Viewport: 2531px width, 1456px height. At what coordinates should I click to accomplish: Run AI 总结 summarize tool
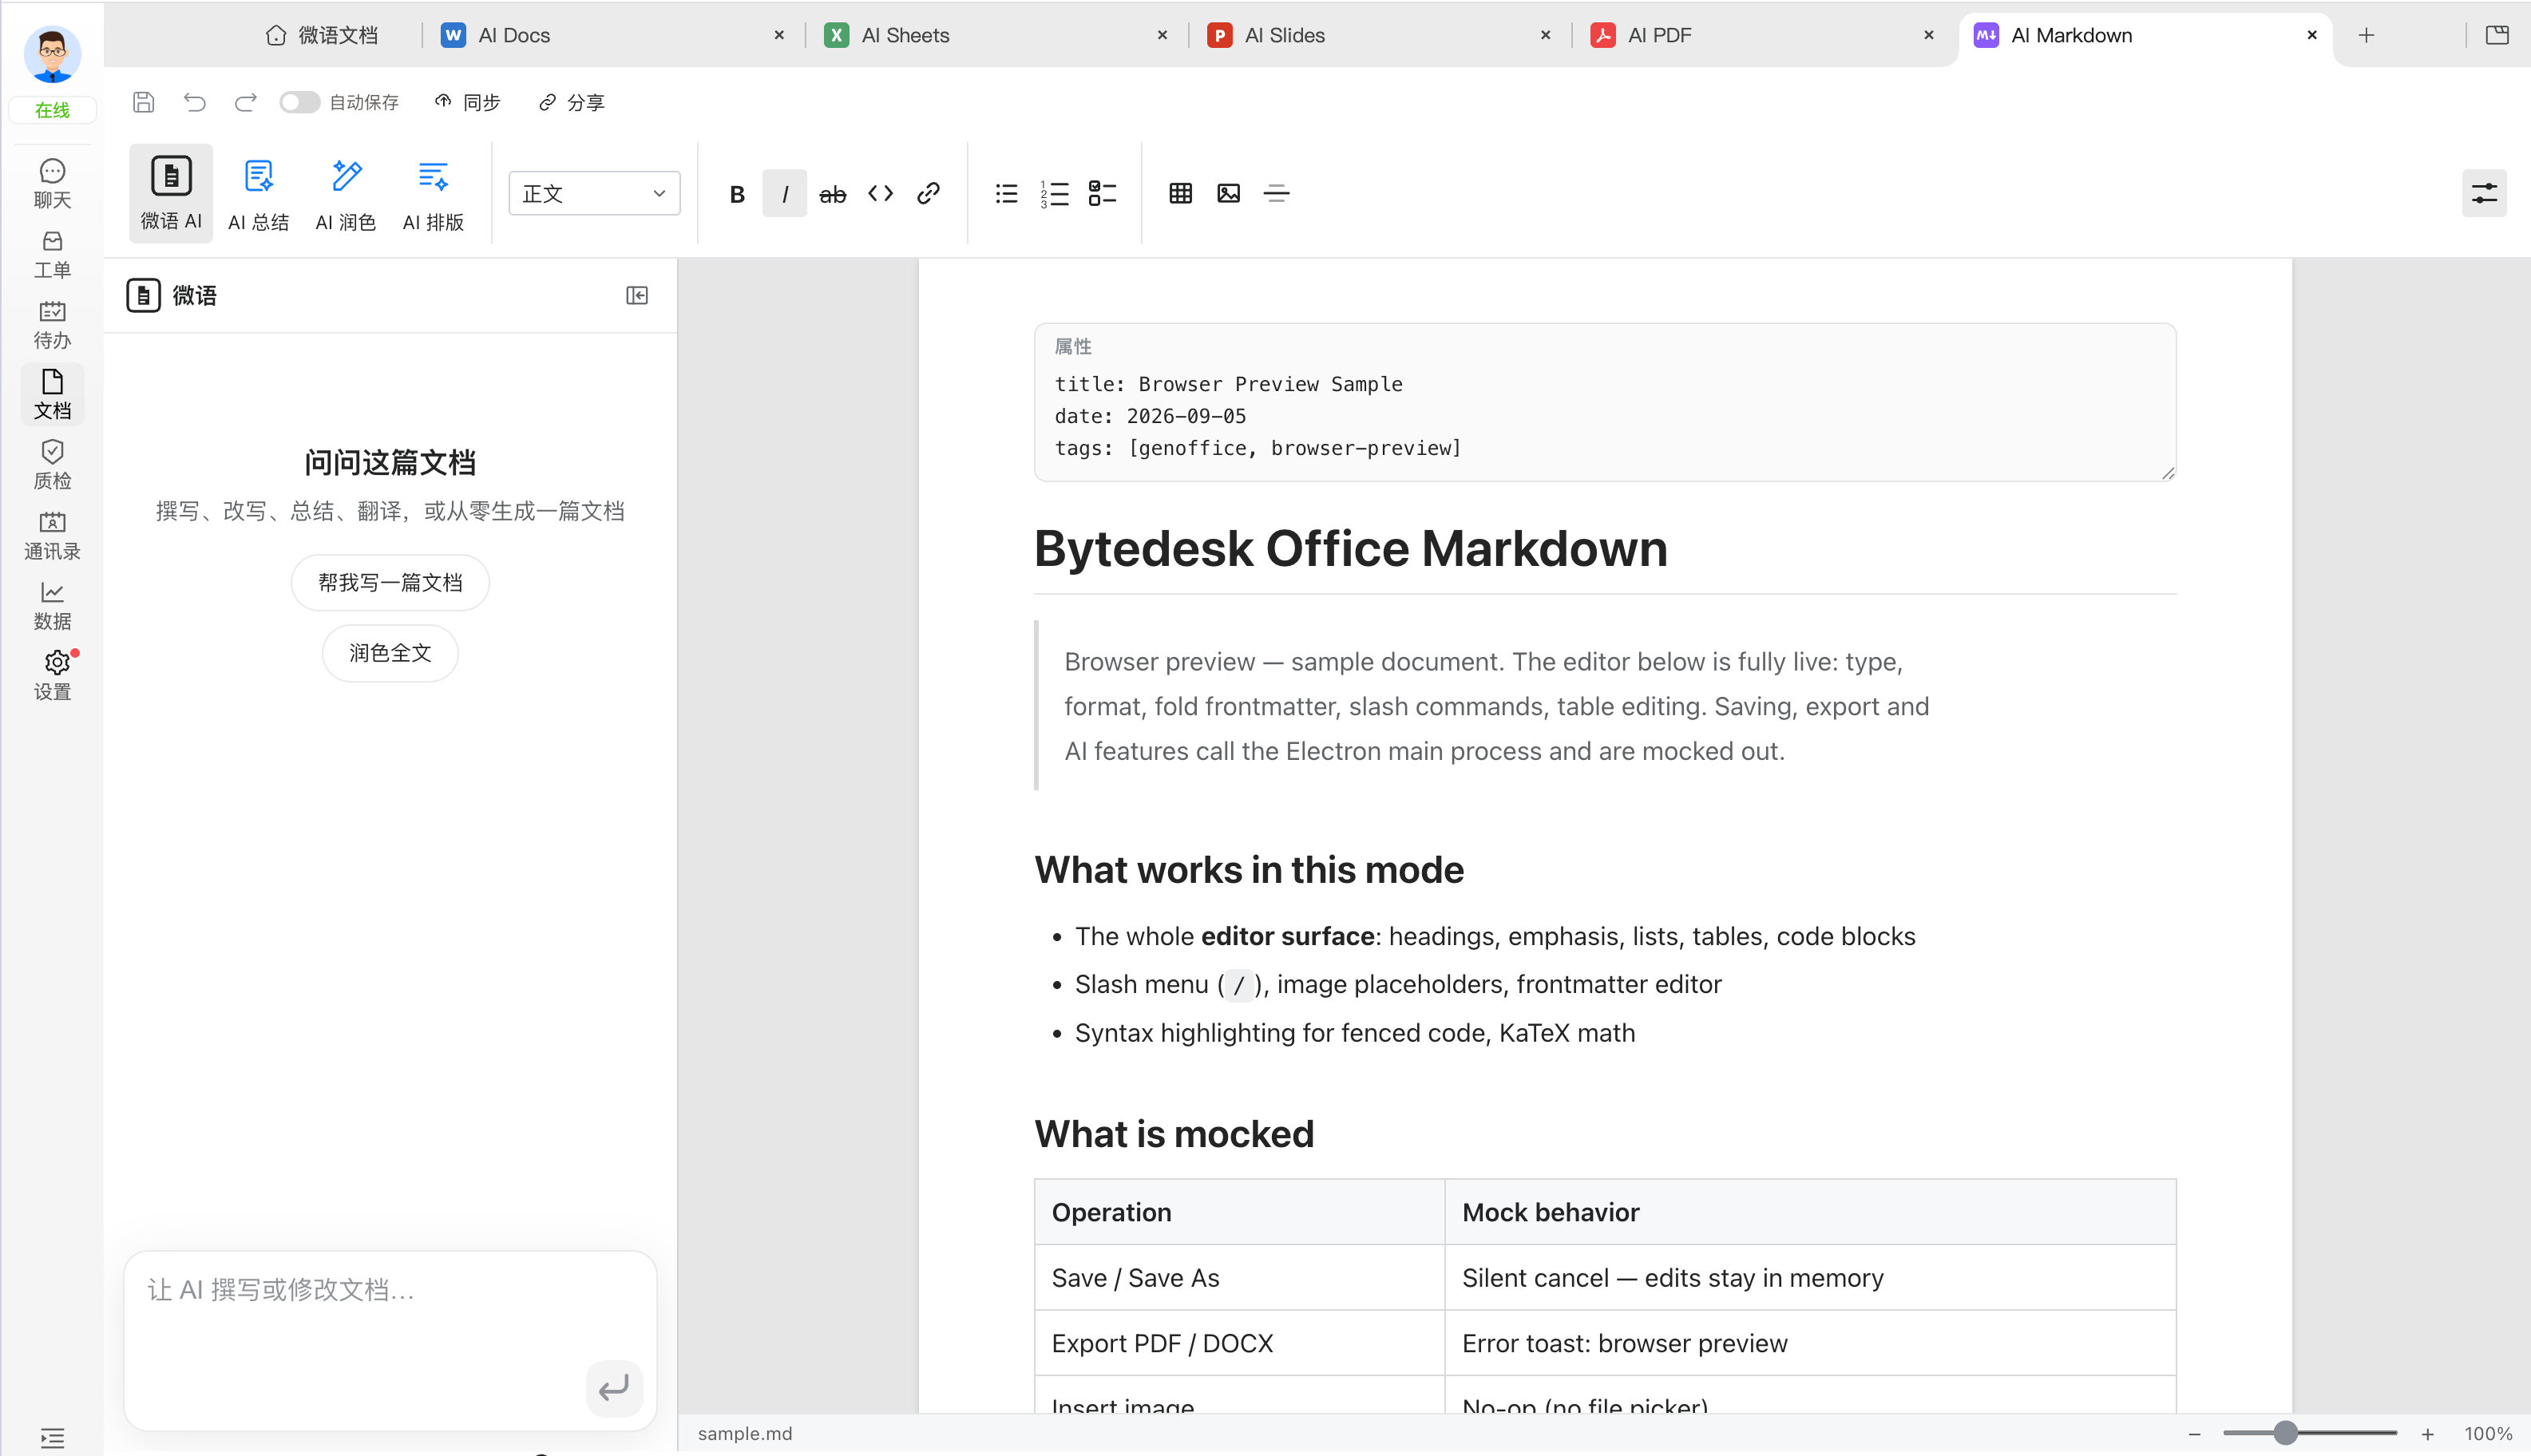[258, 193]
